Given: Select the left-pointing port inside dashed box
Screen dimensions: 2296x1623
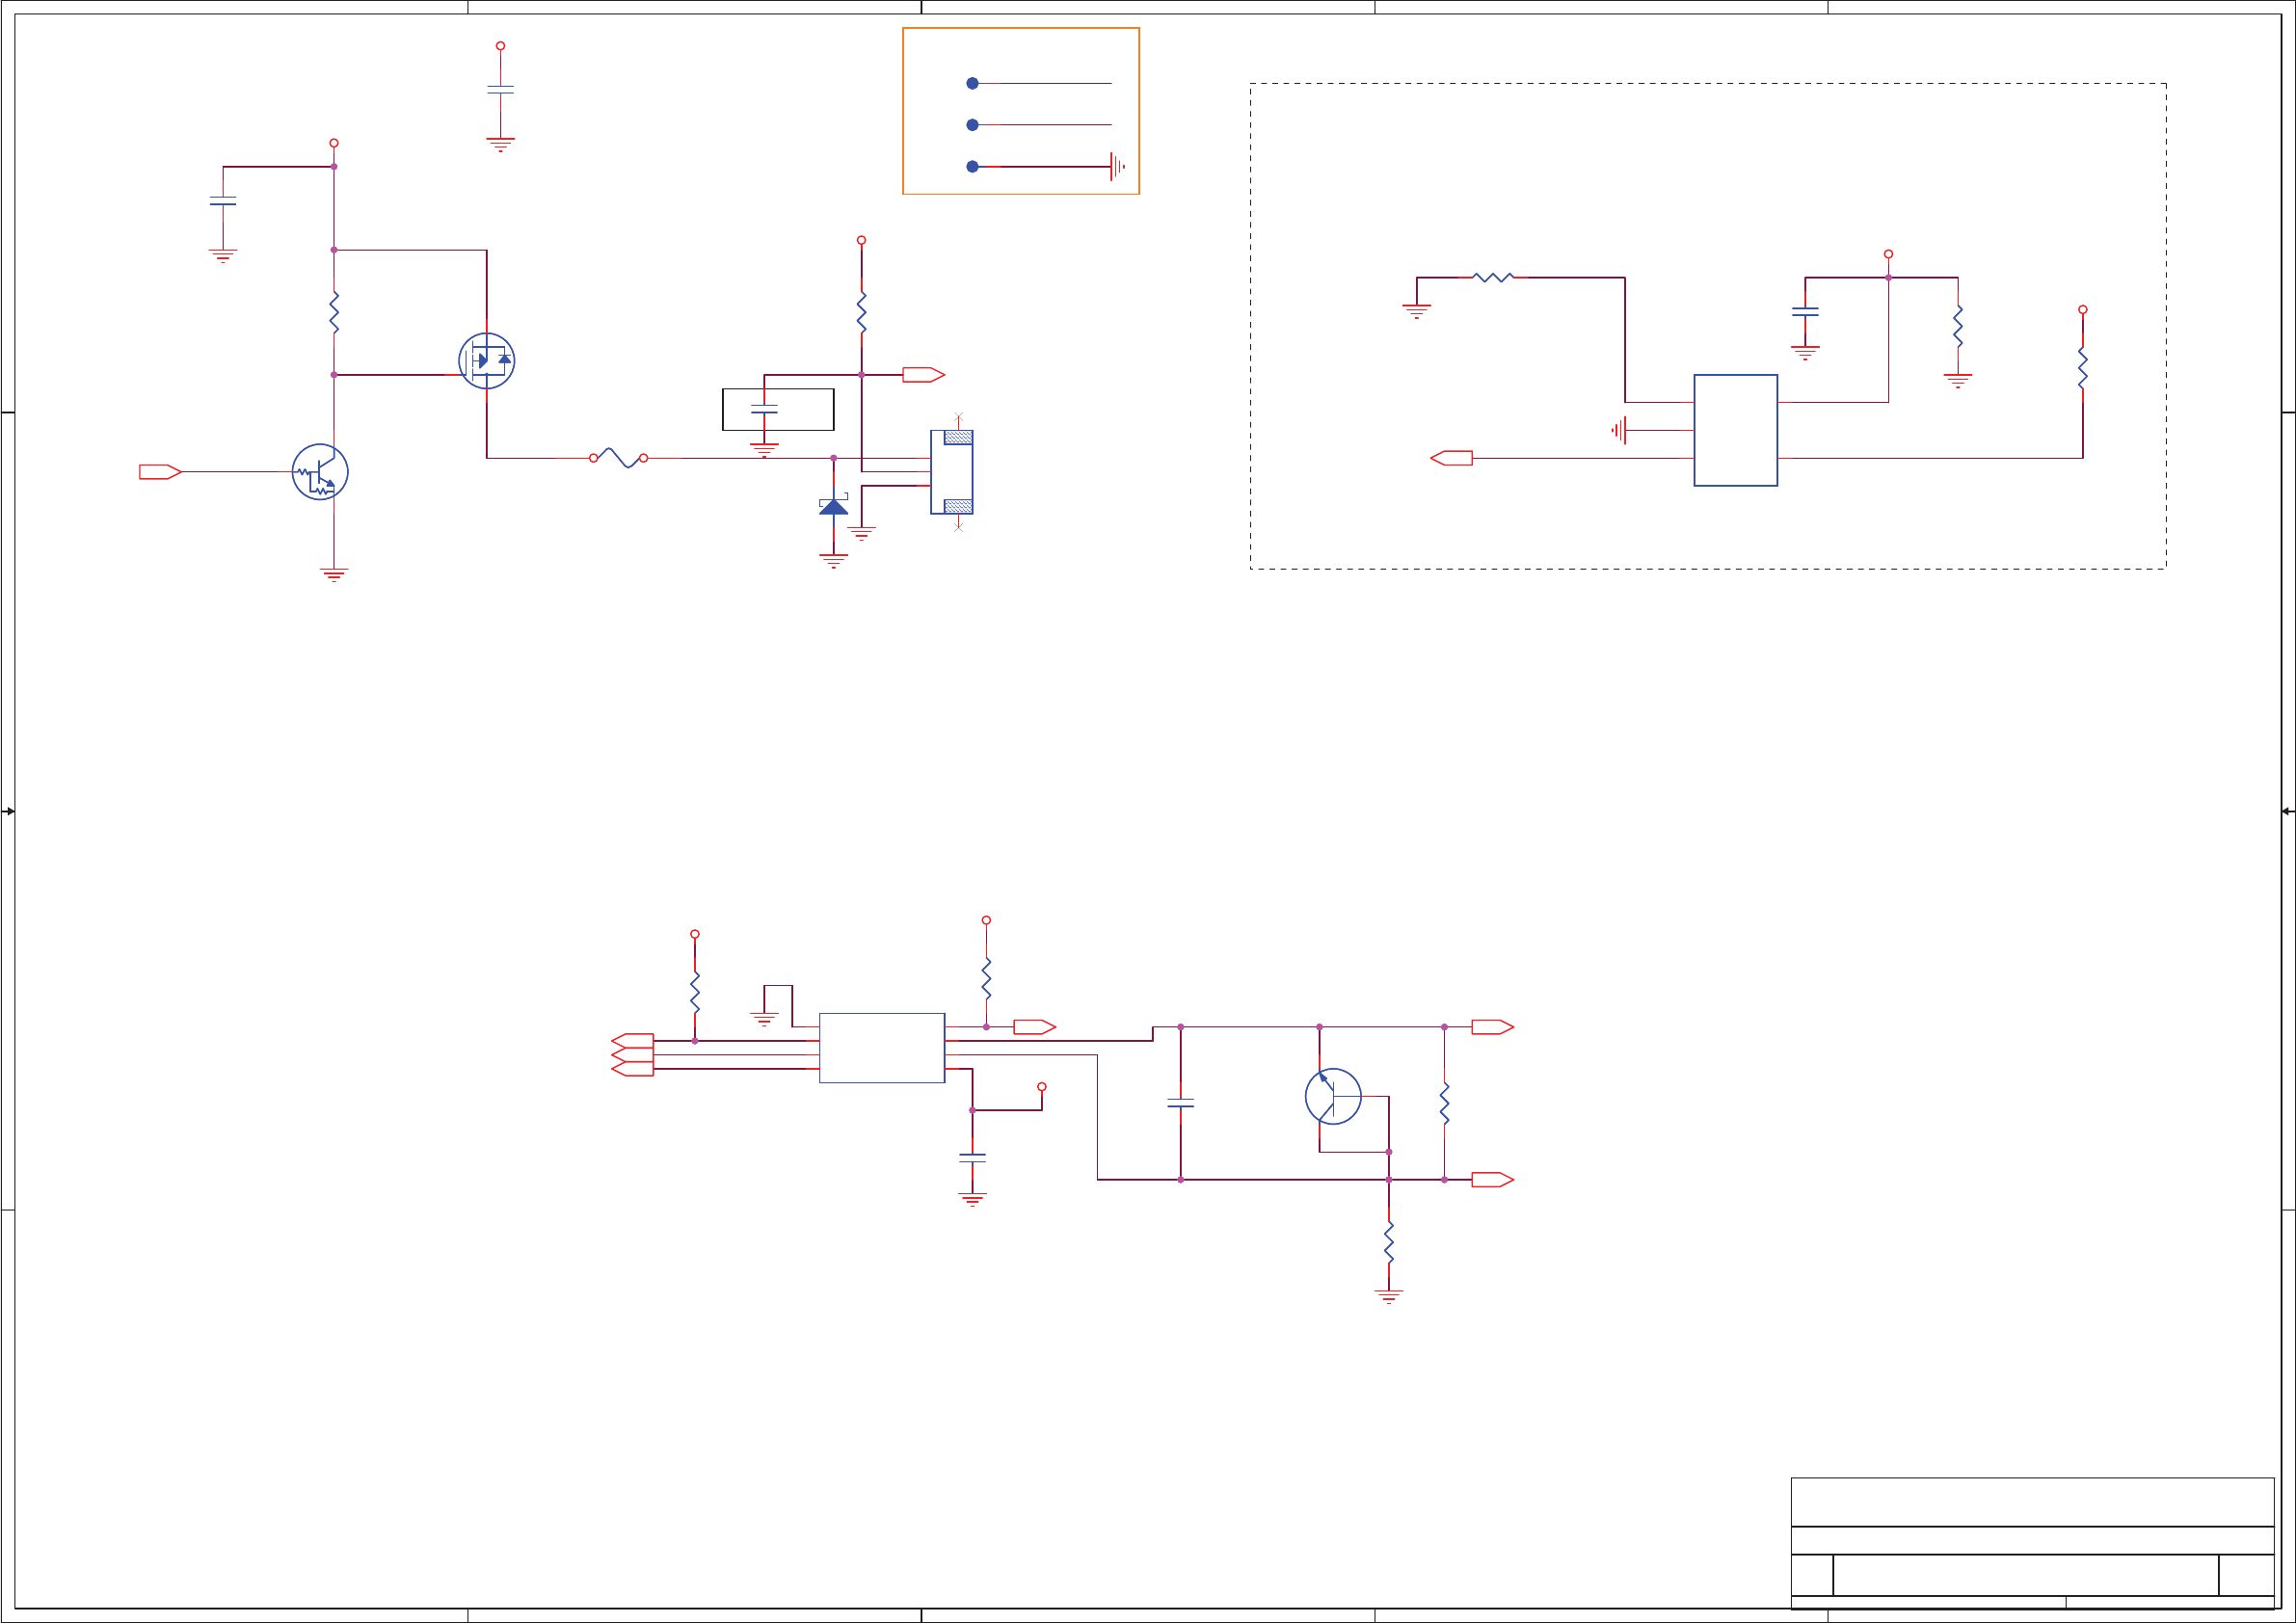Looking at the screenshot, I should click(x=1451, y=458).
